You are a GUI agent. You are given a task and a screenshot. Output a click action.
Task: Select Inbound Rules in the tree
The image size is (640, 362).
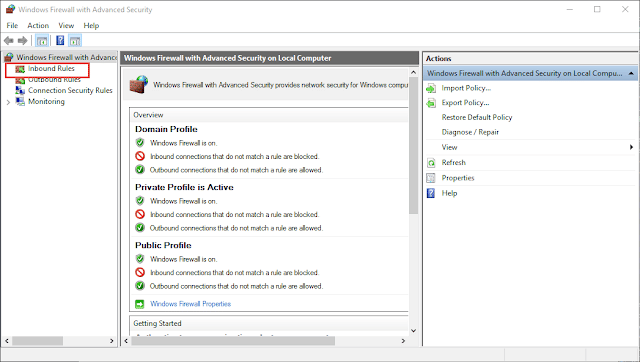[x=51, y=69]
